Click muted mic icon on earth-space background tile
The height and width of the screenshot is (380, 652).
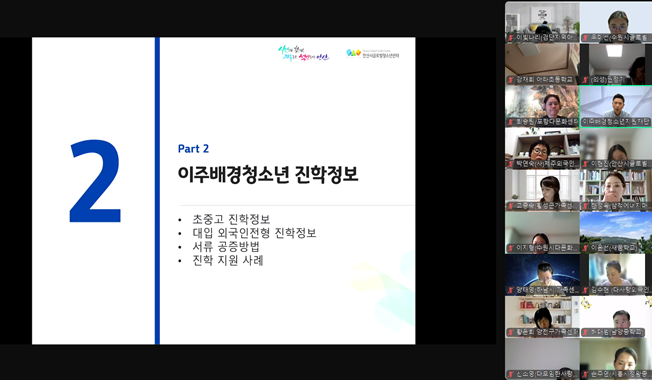tap(511, 290)
